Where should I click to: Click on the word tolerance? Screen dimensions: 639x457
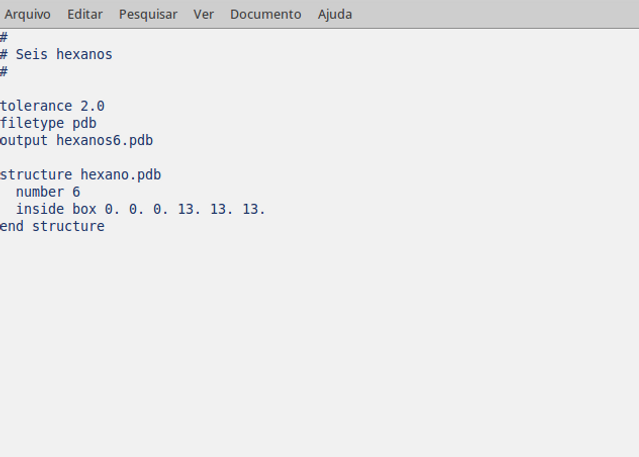[x=36, y=106]
